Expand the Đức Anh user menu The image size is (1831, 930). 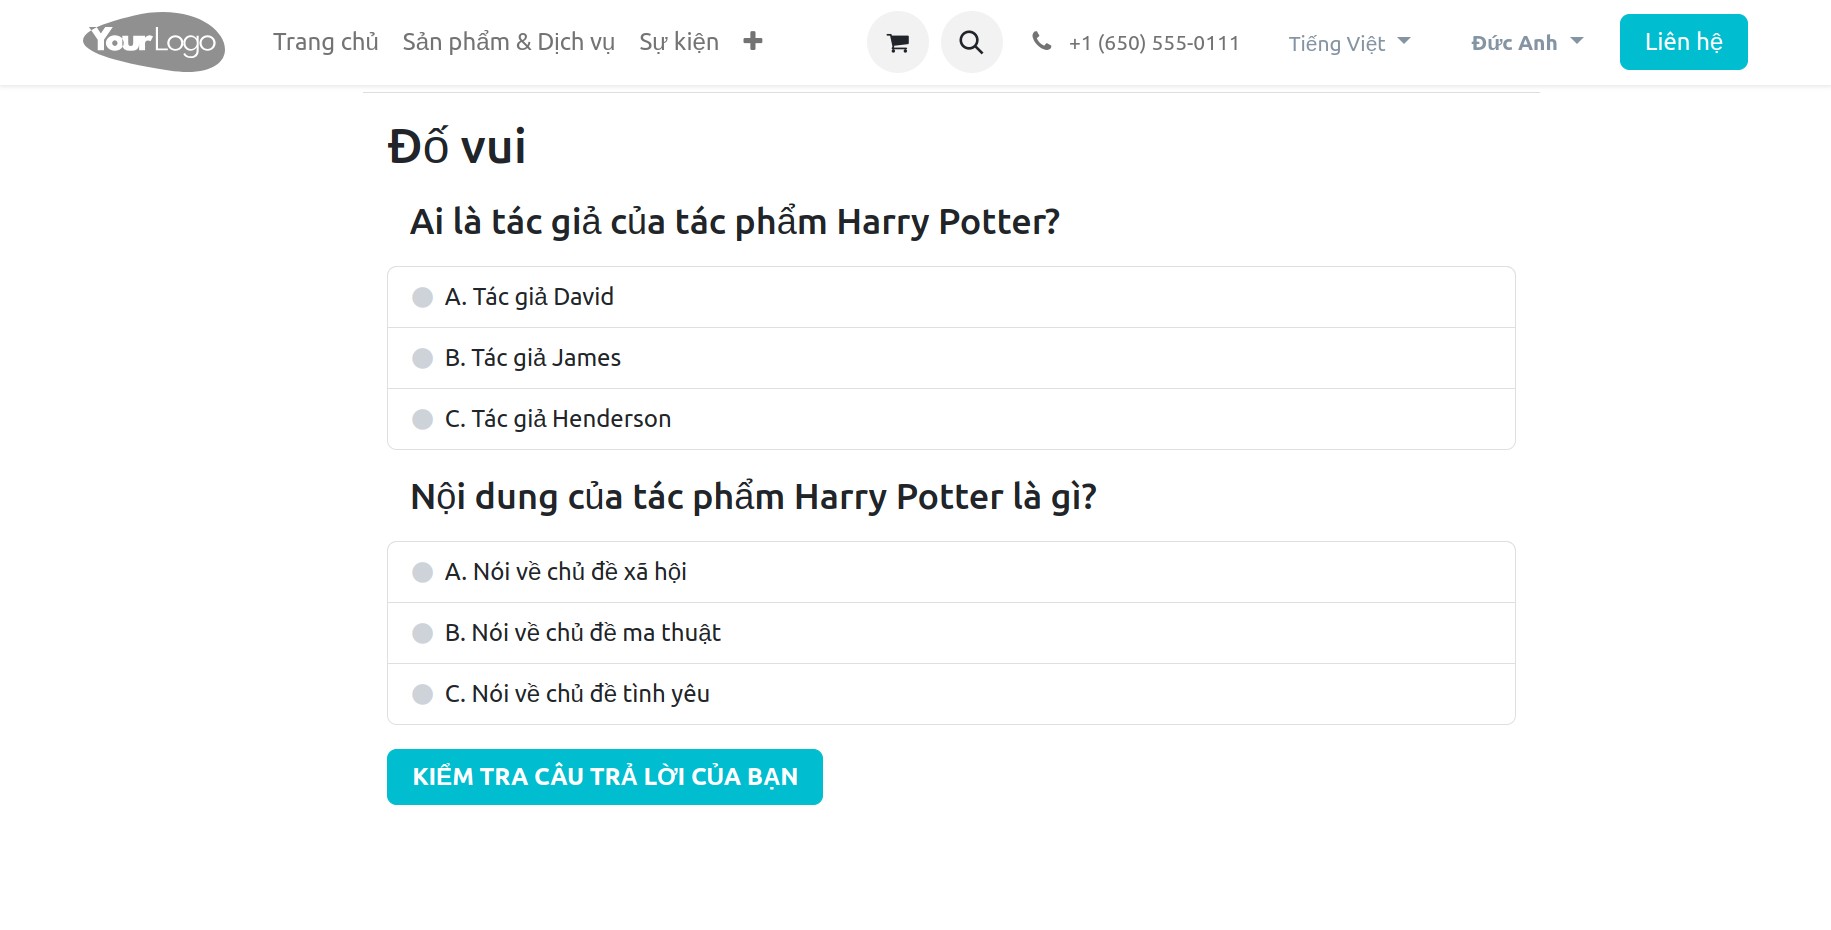[x=1527, y=43]
